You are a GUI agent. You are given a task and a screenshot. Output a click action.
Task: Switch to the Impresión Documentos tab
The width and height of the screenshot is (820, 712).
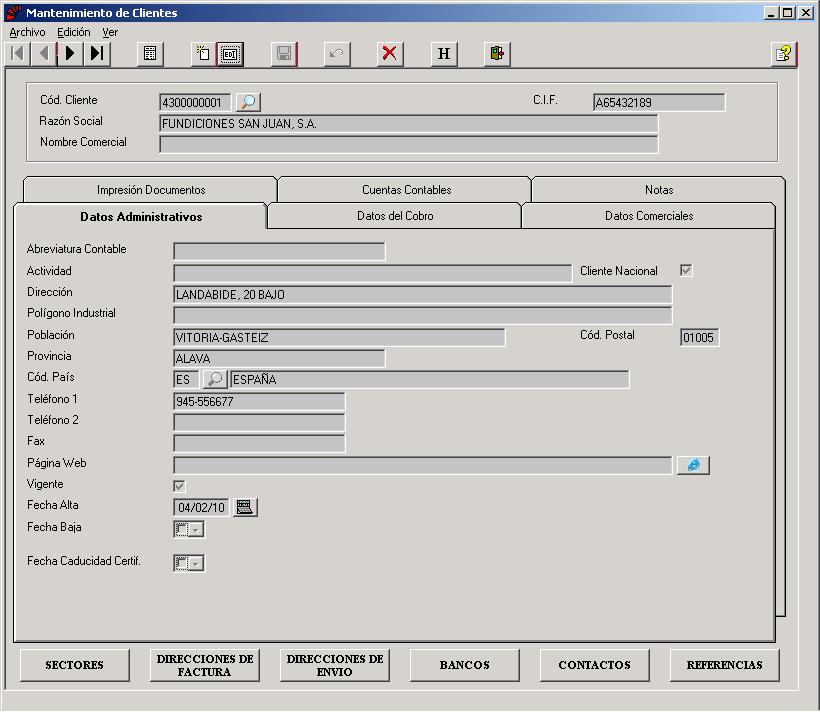151,190
